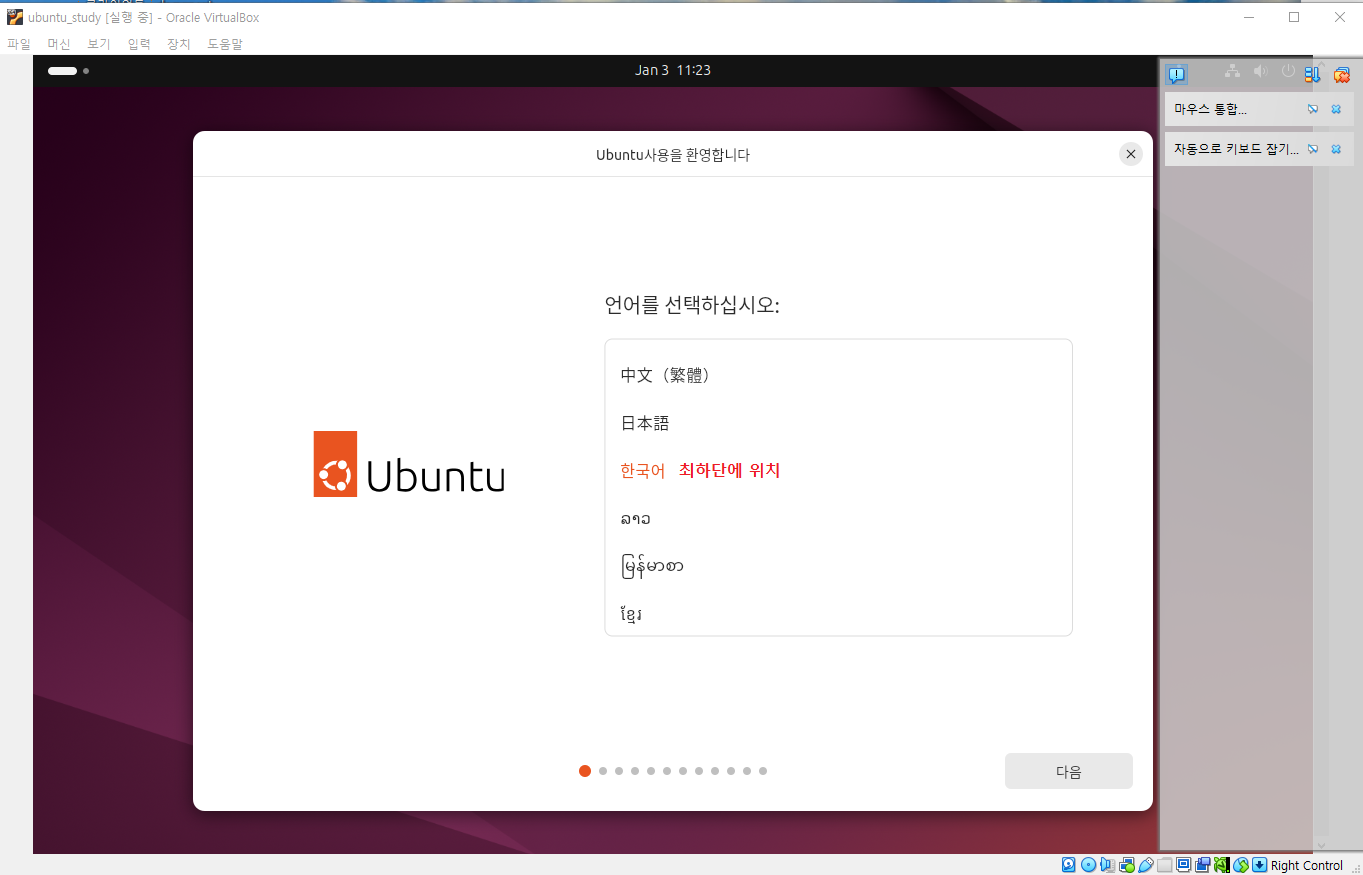This screenshot has width=1363, height=875.
Task: Maximize the VirtualBox window
Action: 1294,17
